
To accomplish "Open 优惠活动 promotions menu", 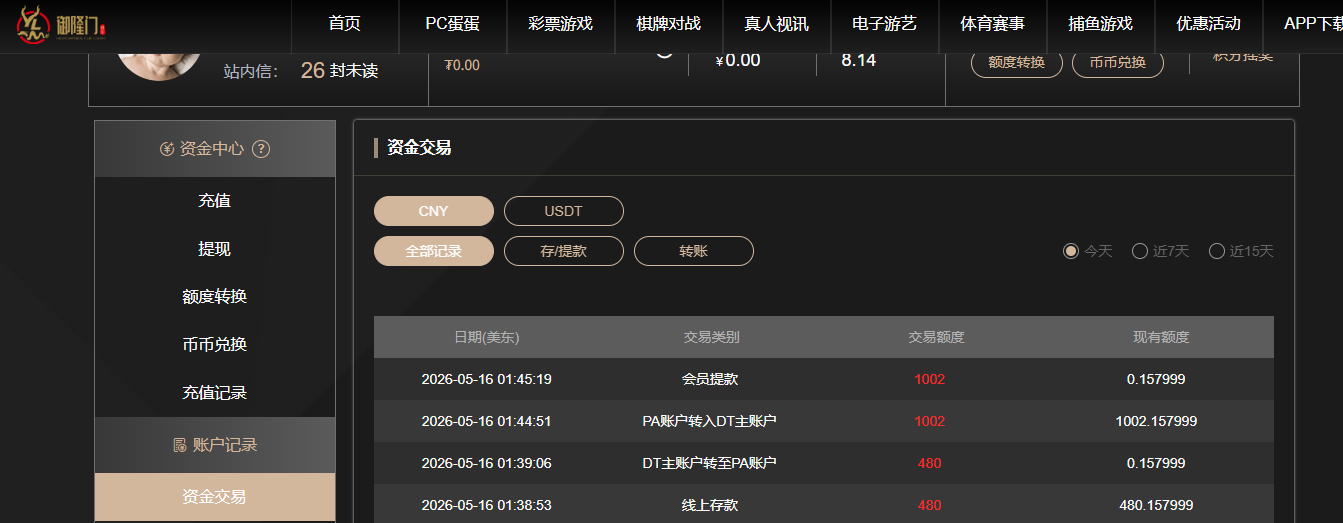I will 1208,24.
